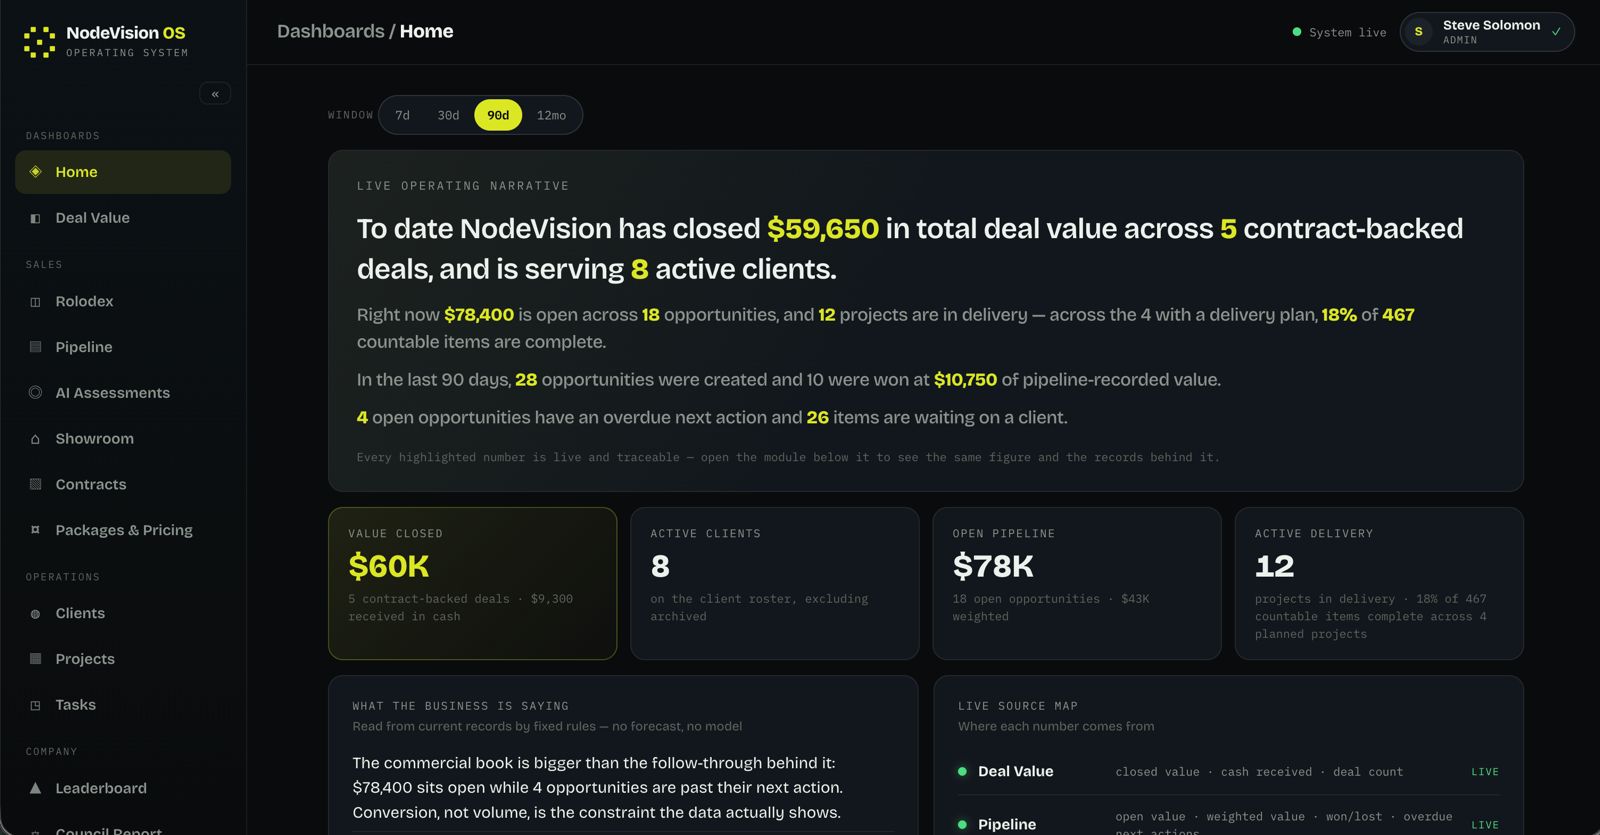The height and width of the screenshot is (835, 1600).
Task: Open the Contracts page
Action: click(123, 484)
